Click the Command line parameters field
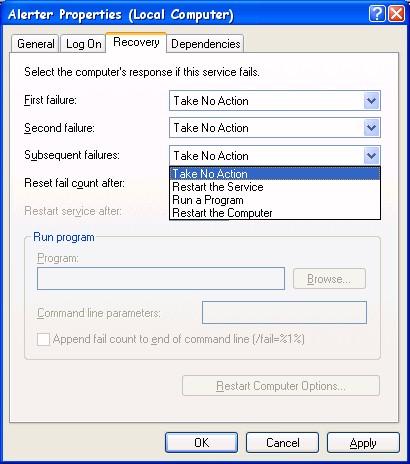 284,312
